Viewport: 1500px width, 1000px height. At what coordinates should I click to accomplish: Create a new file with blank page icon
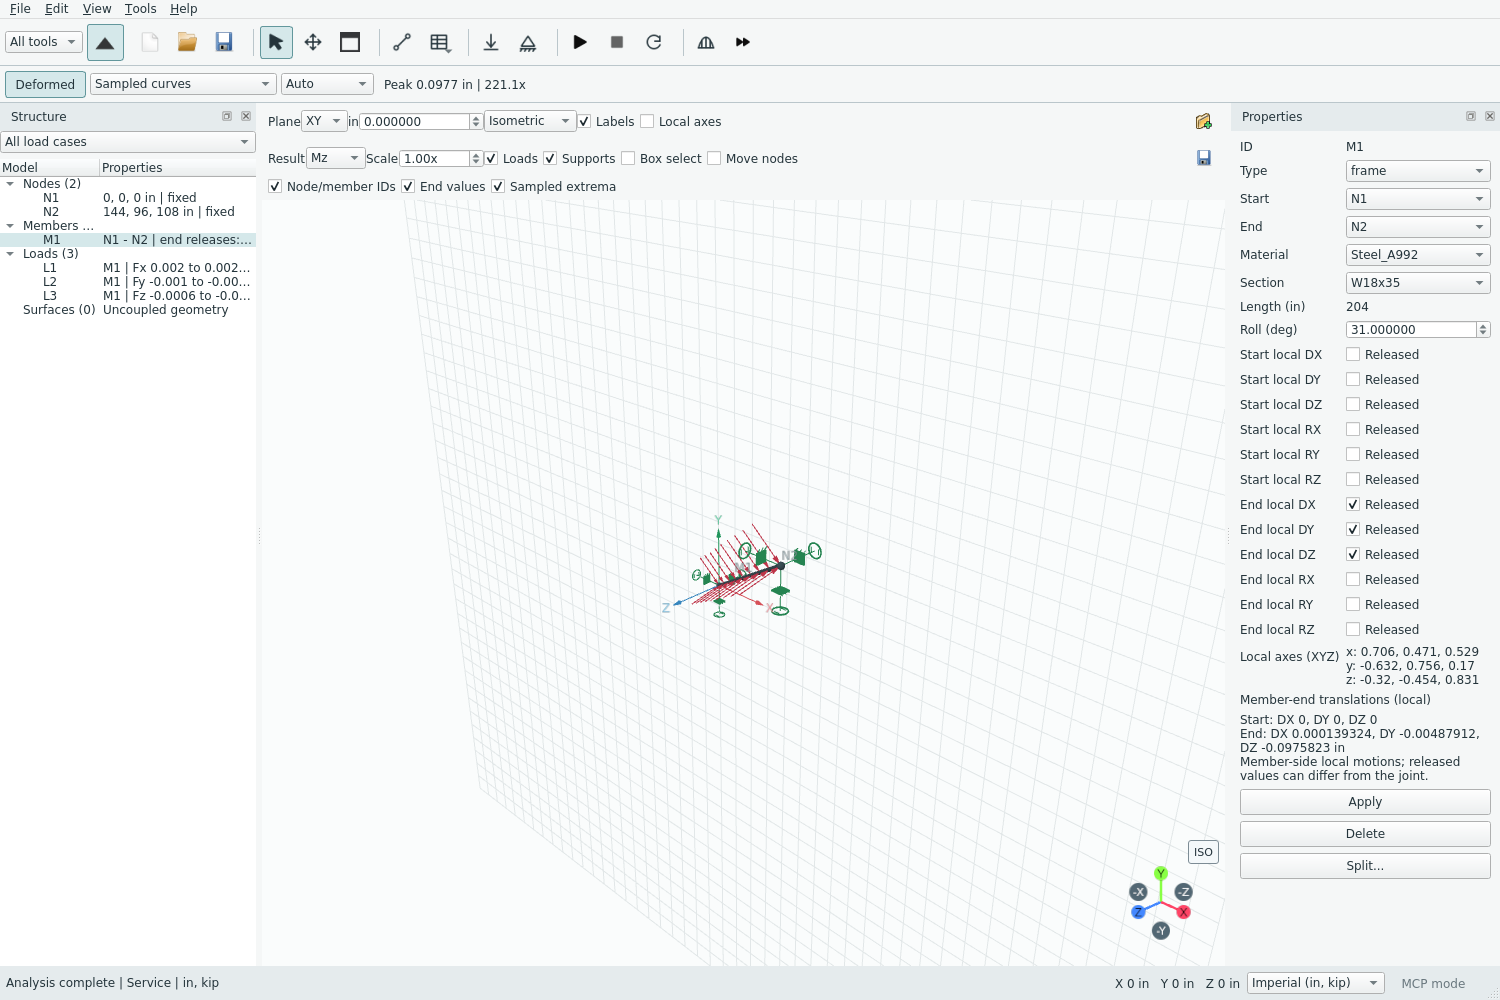point(150,42)
